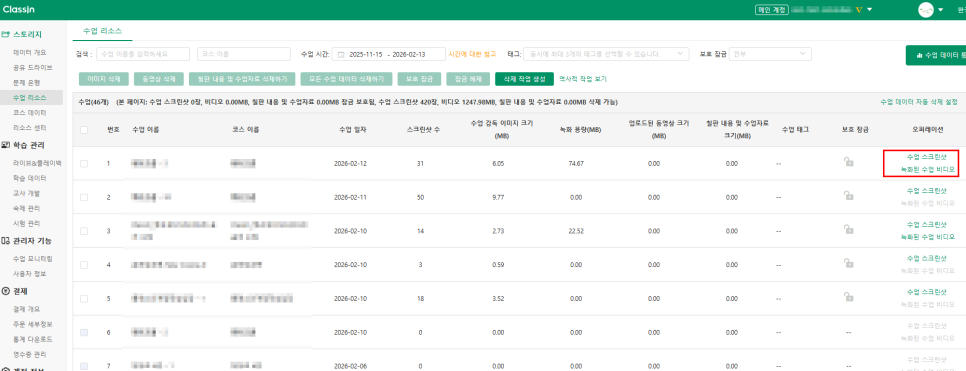This screenshot has width=966, height=371.
Task: Open 수업 스크린샷 link in row 1
Action: [926, 157]
